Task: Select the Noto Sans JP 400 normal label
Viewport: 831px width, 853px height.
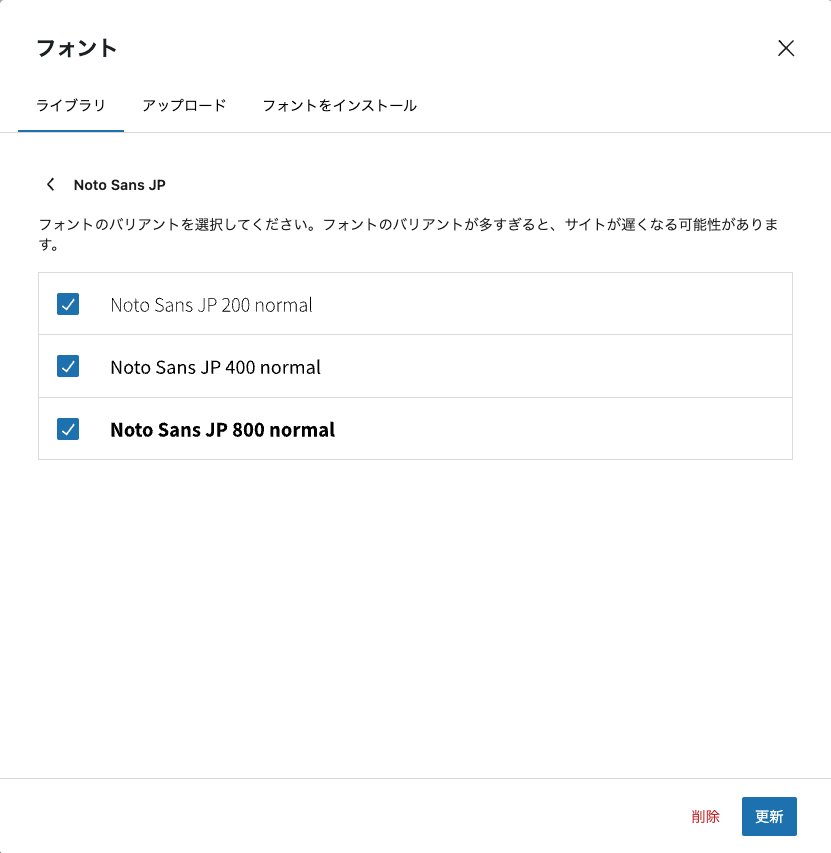Action: [215, 368]
